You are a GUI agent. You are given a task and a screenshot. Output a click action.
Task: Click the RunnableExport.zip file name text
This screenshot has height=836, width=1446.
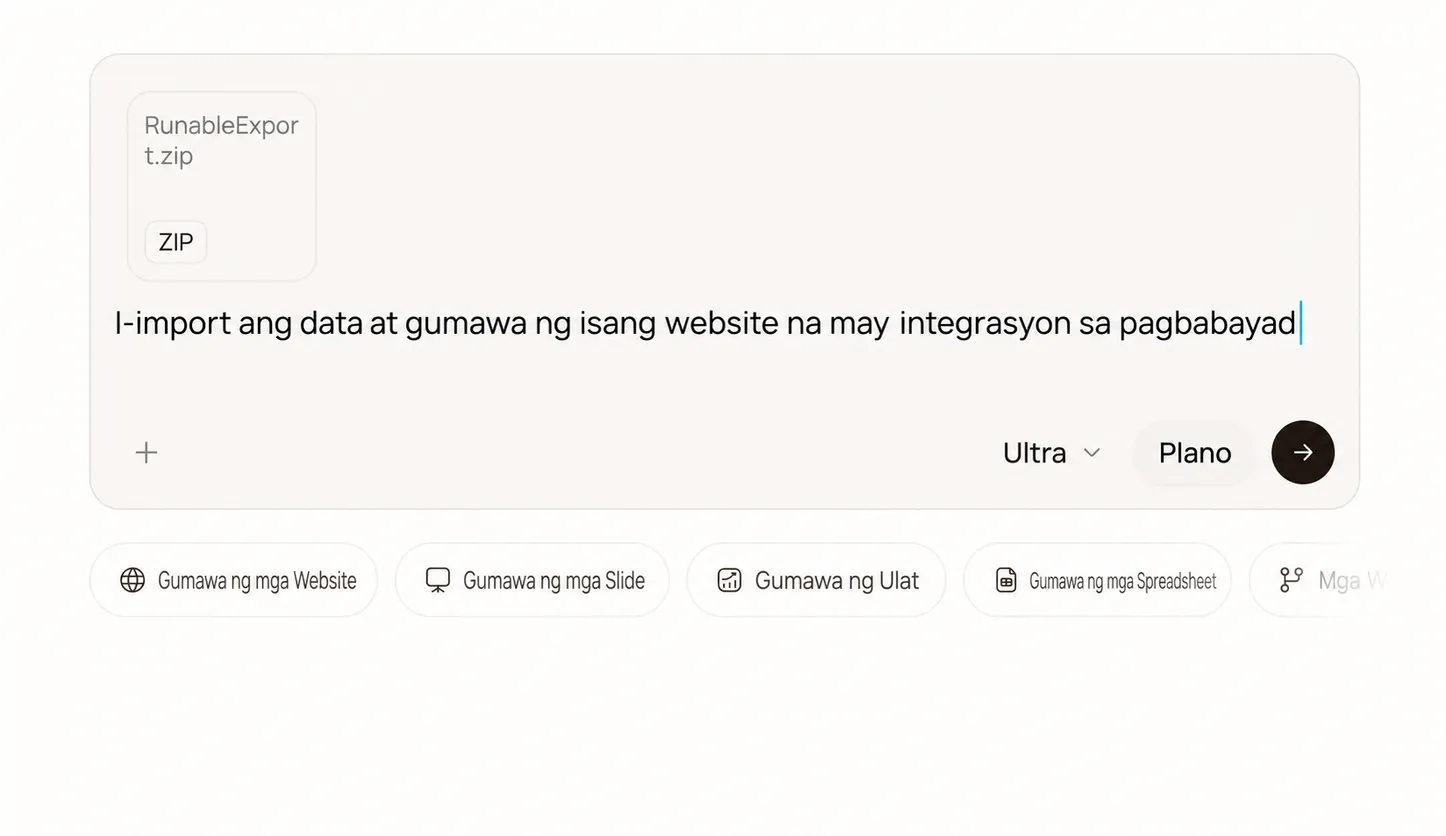coord(221,140)
